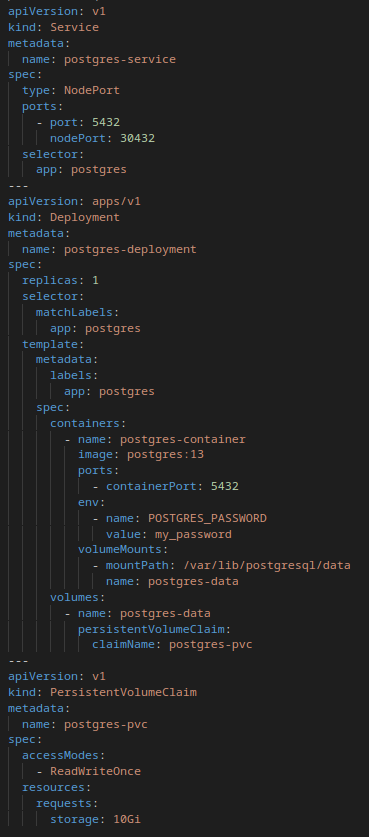
Task: Click the 'POSTGRES_PASSWORD' env name
Action: coord(207,518)
